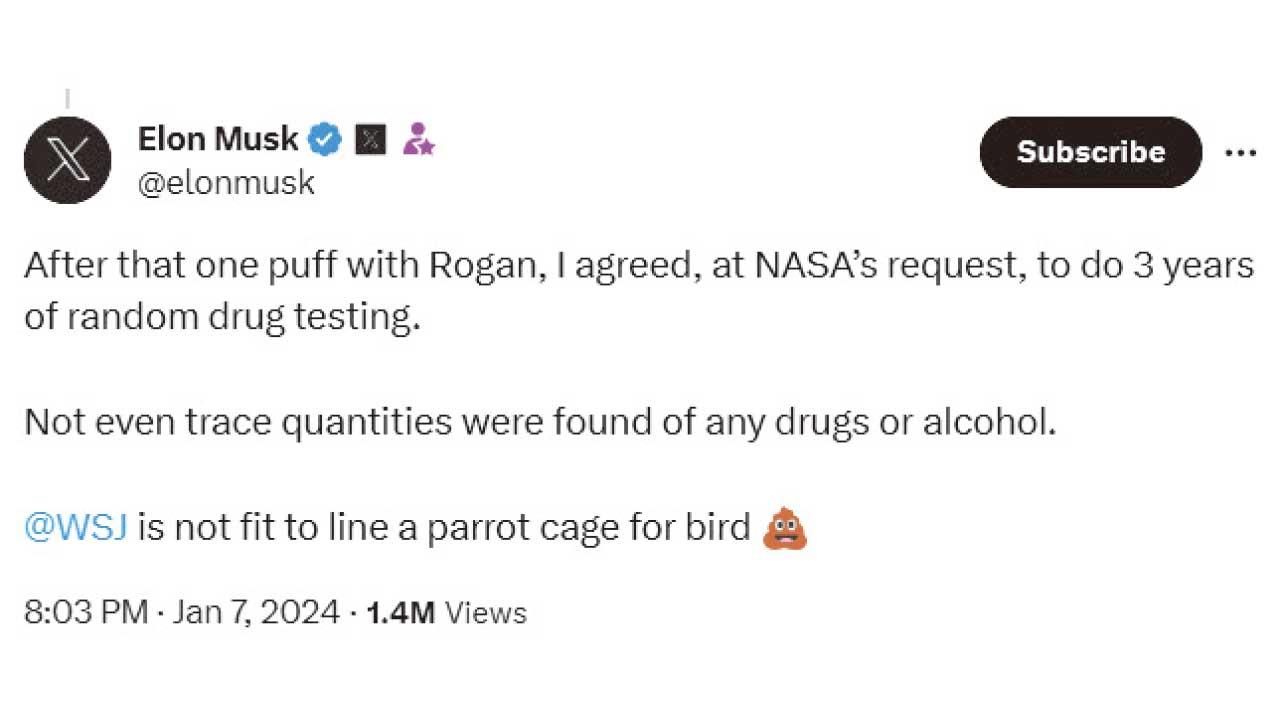Viewport: 1280px width, 720px height.
Task: Open the three-dot more options menu
Action: pos(1240,153)
